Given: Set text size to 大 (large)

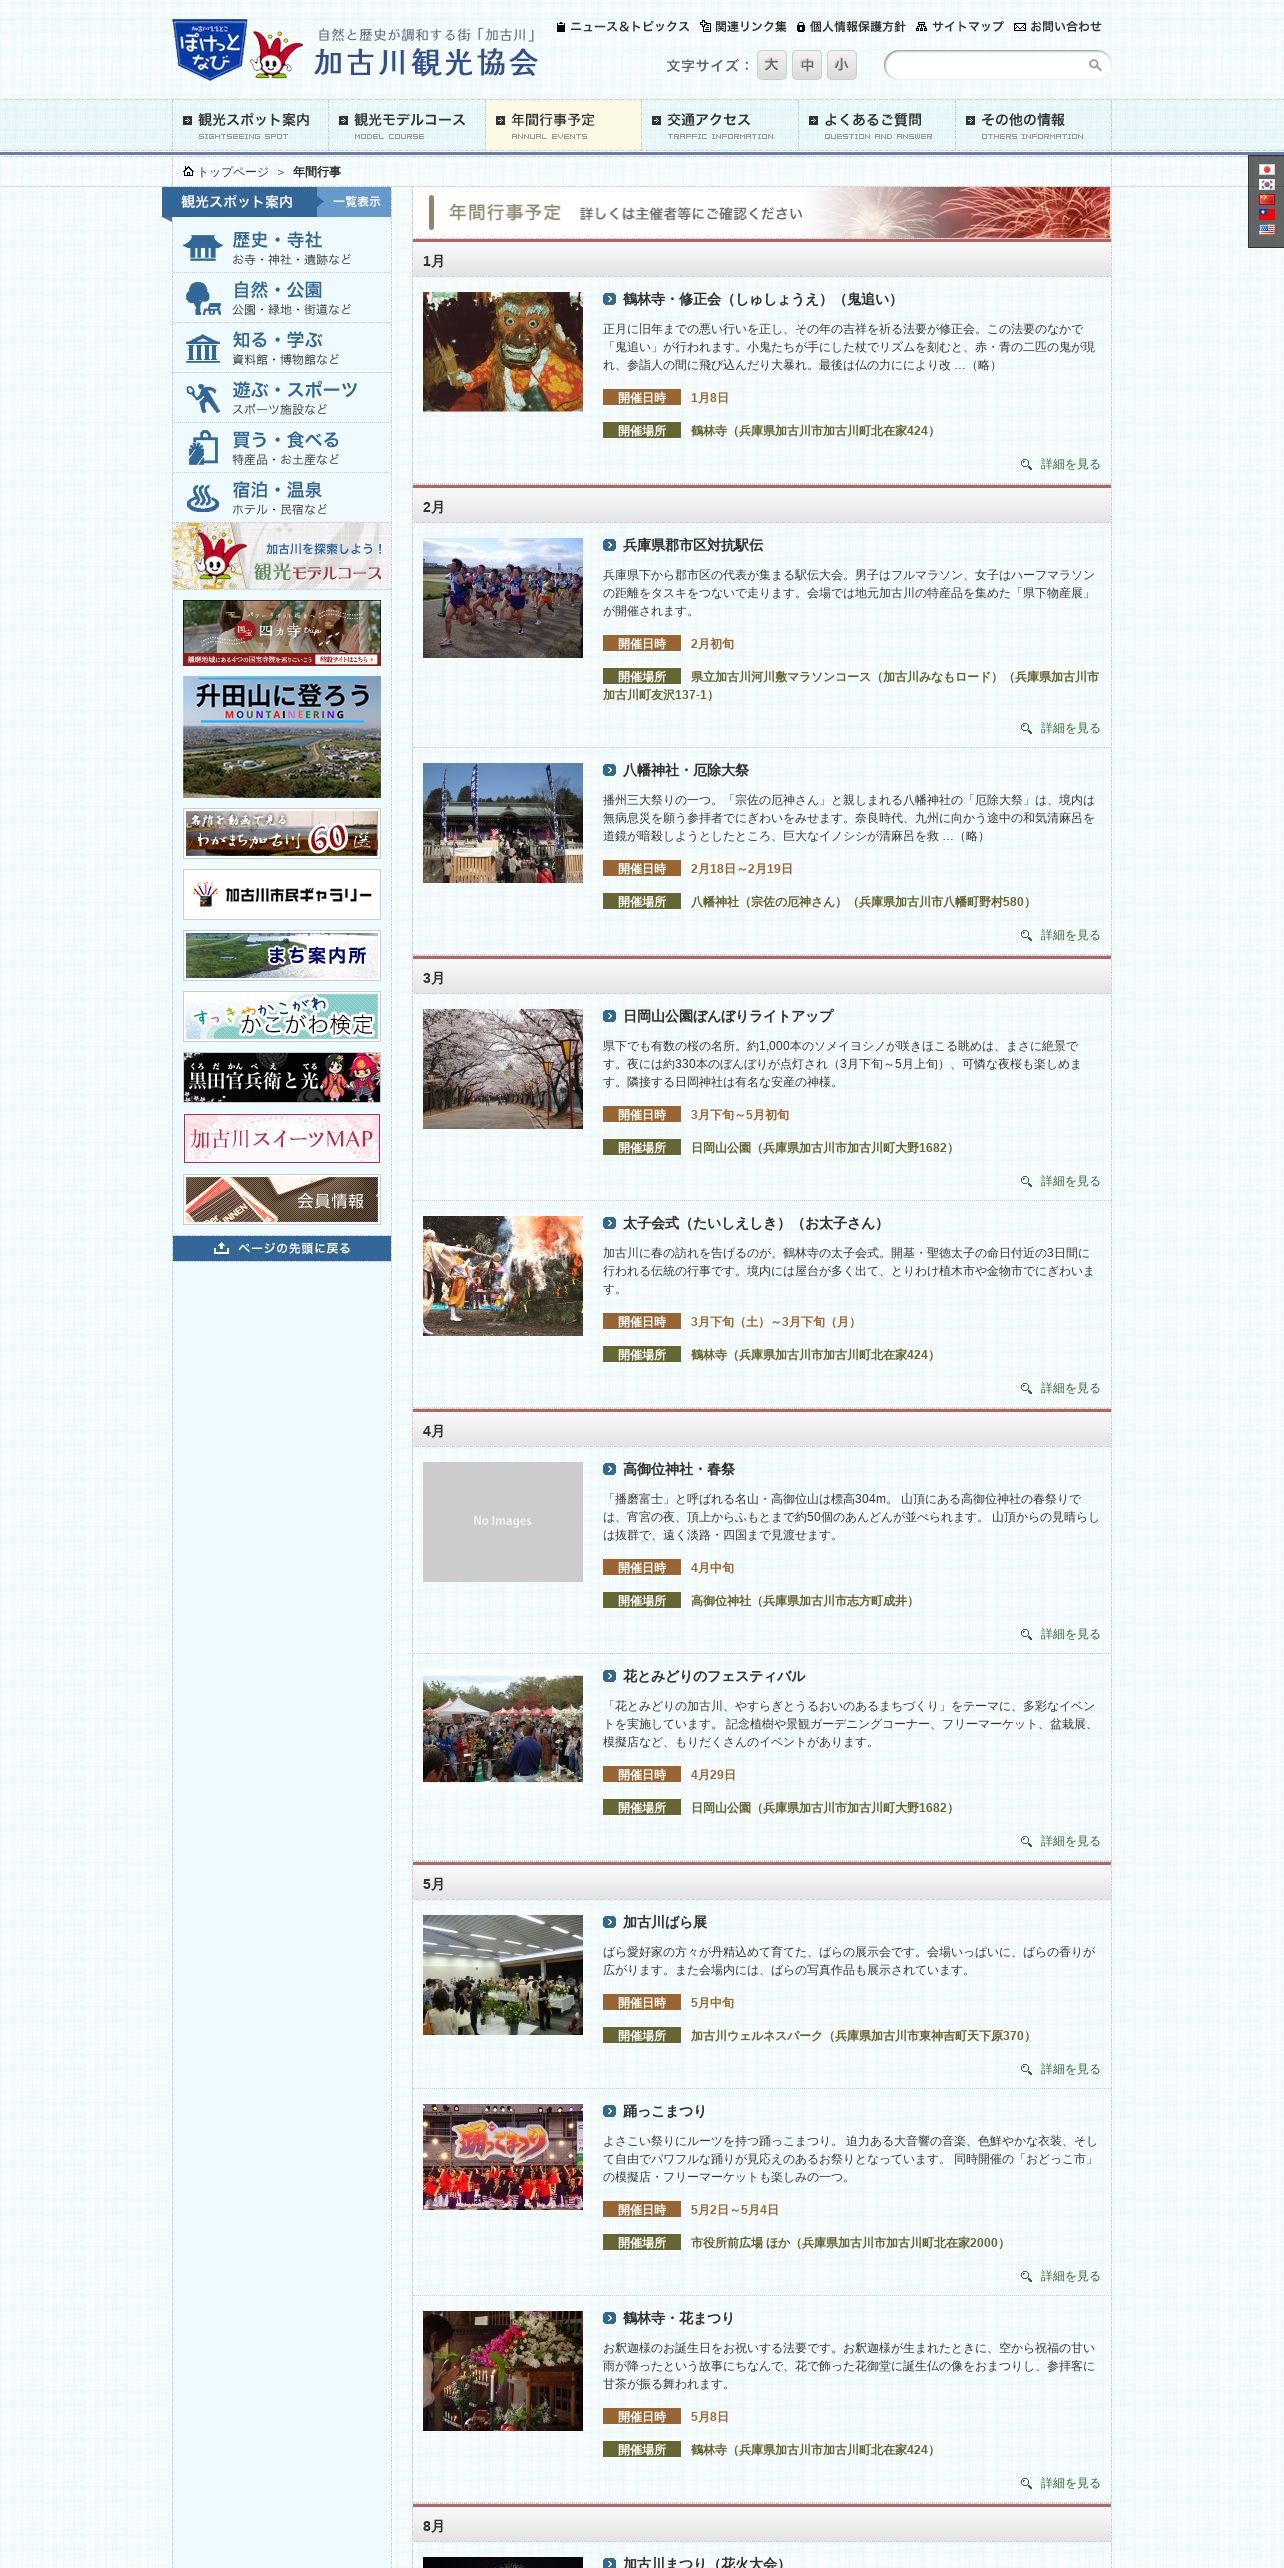Looking at the screenshot, I should point(771,65).
